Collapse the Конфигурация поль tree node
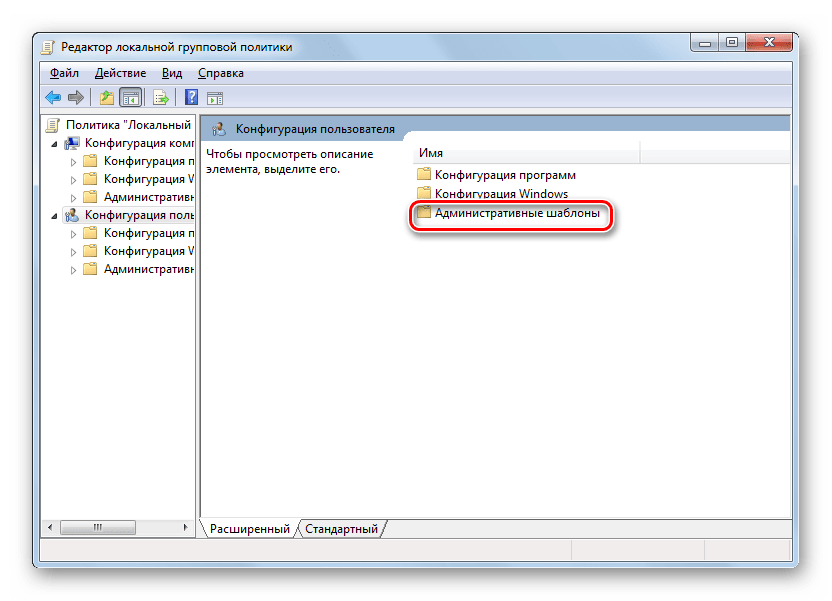Screen dimensions: 832x601 [55, 216]
